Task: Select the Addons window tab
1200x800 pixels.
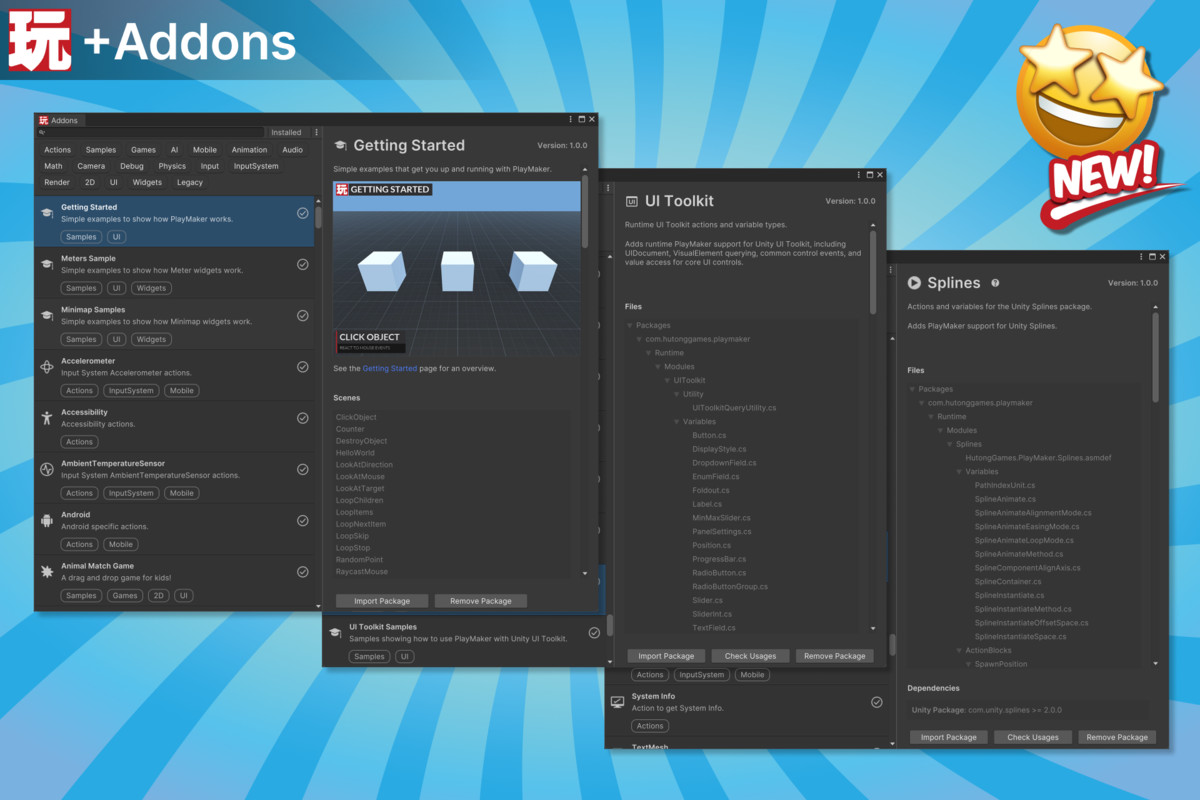Action: [58, 120]
